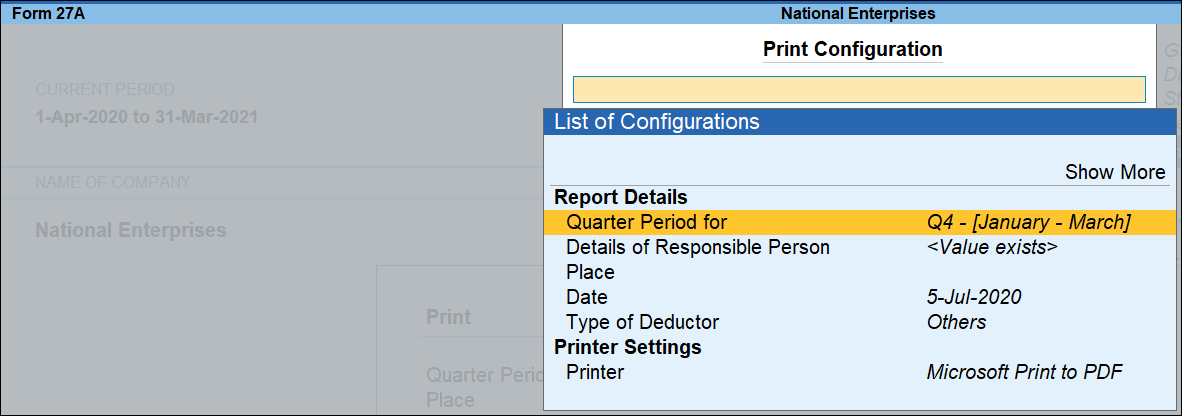Click Microsoft Print to PDF value

tap(1024, 372)
